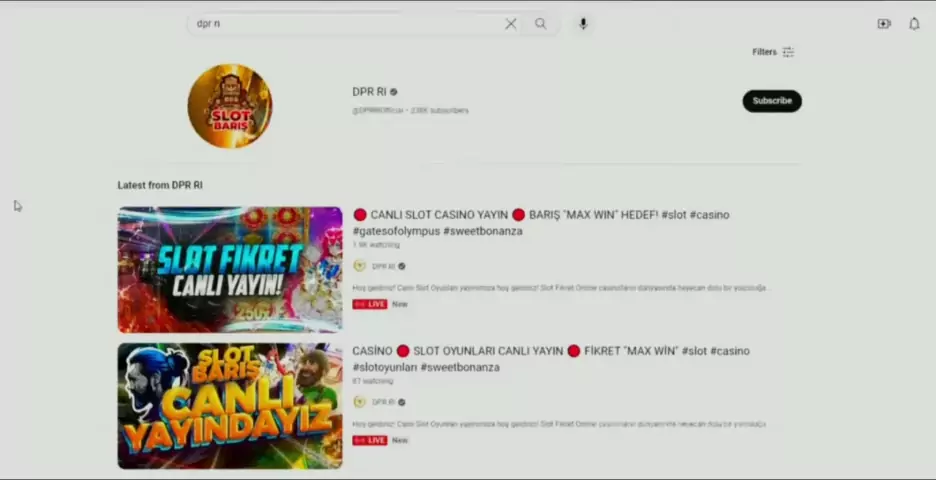Open the DPR RI channel name link
The image size is (936, 480).
369,92
